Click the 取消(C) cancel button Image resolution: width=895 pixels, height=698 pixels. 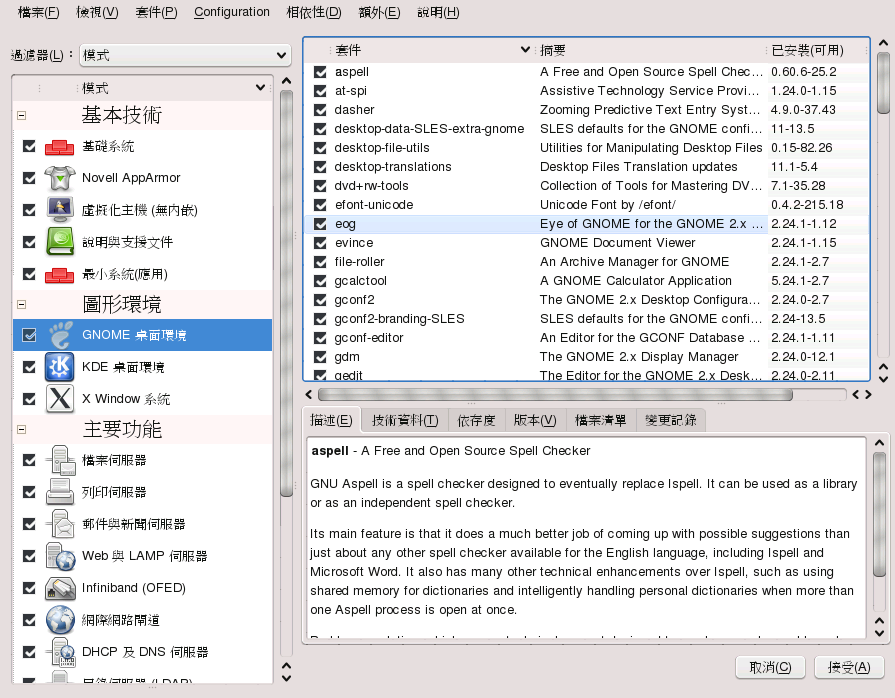coord(770,667)
